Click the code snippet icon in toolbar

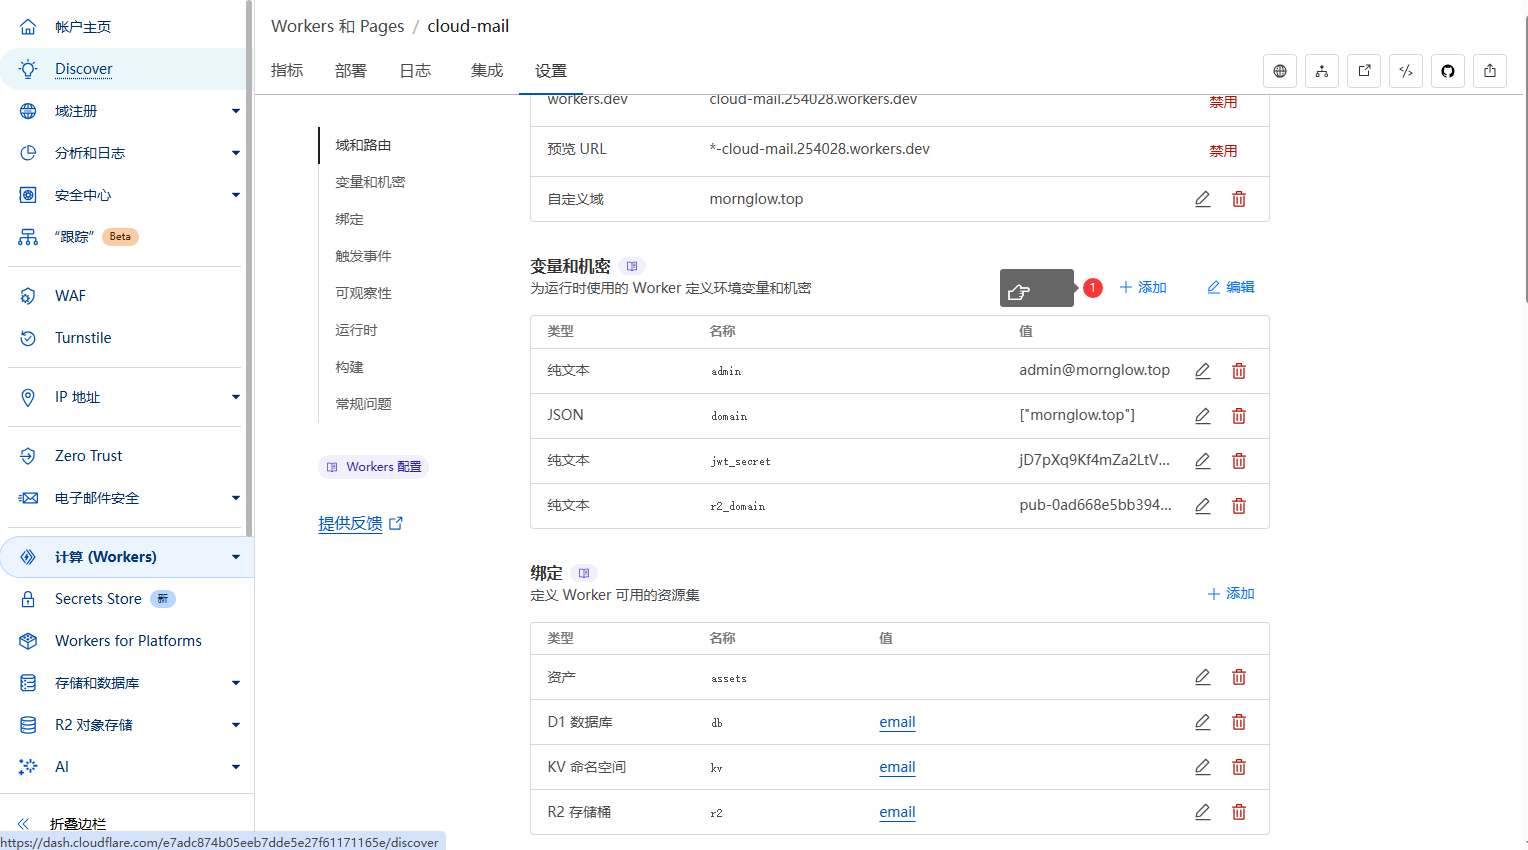click(1405, 71)
